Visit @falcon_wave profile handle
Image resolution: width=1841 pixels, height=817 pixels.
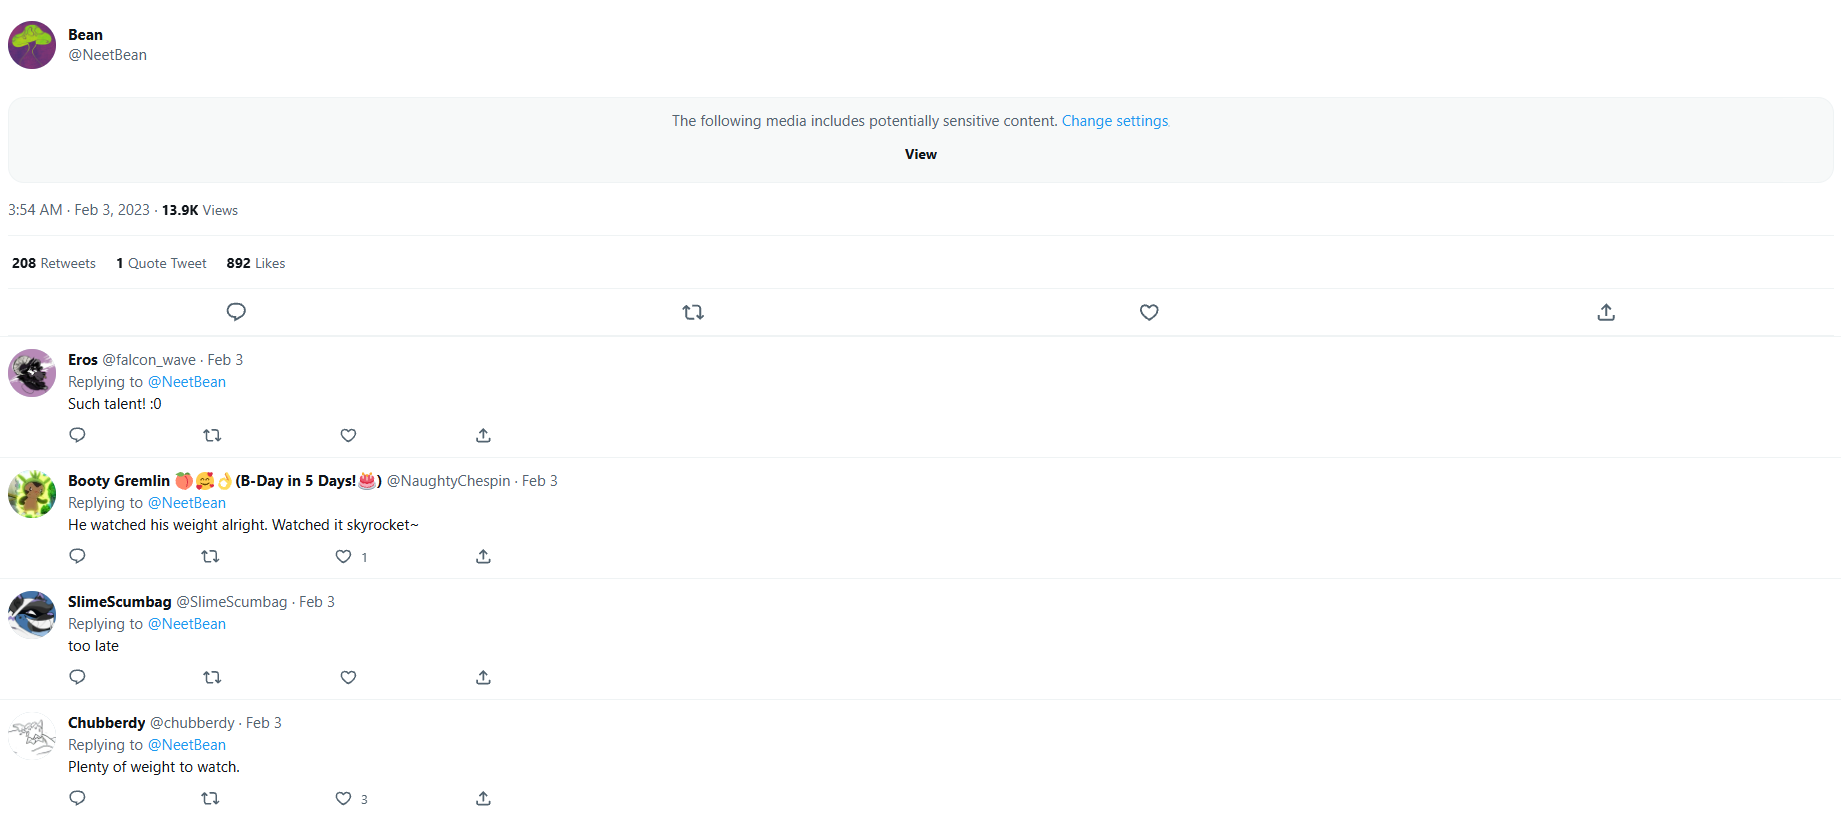[149, 360]
